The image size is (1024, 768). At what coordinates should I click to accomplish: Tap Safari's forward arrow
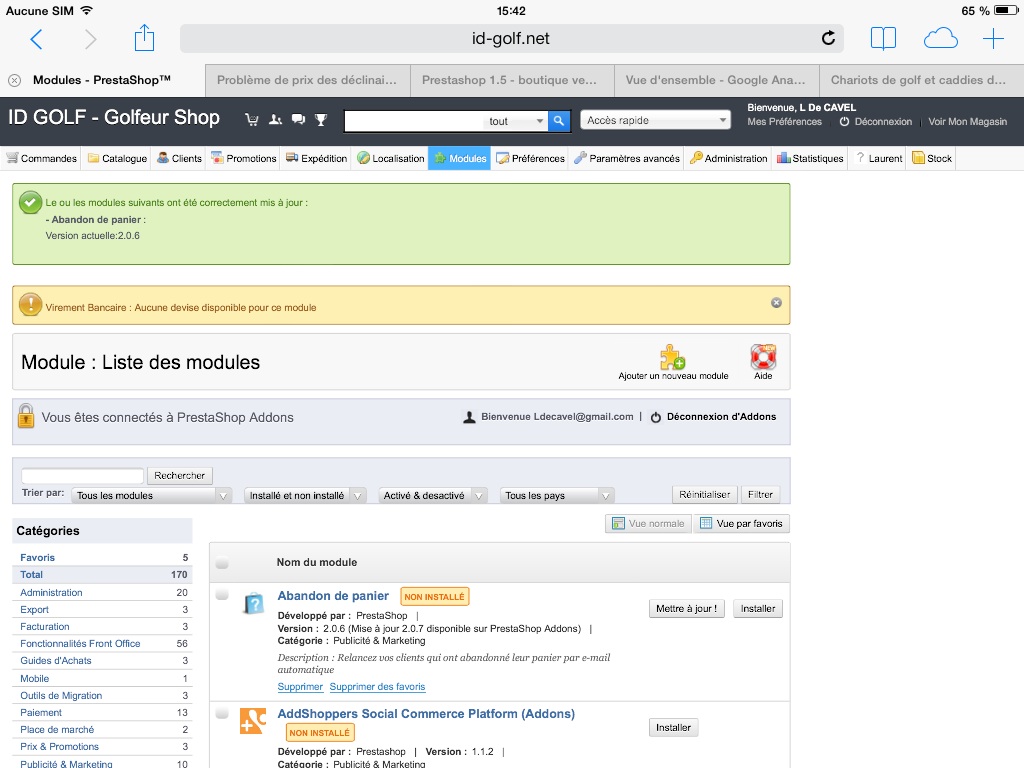91,39
